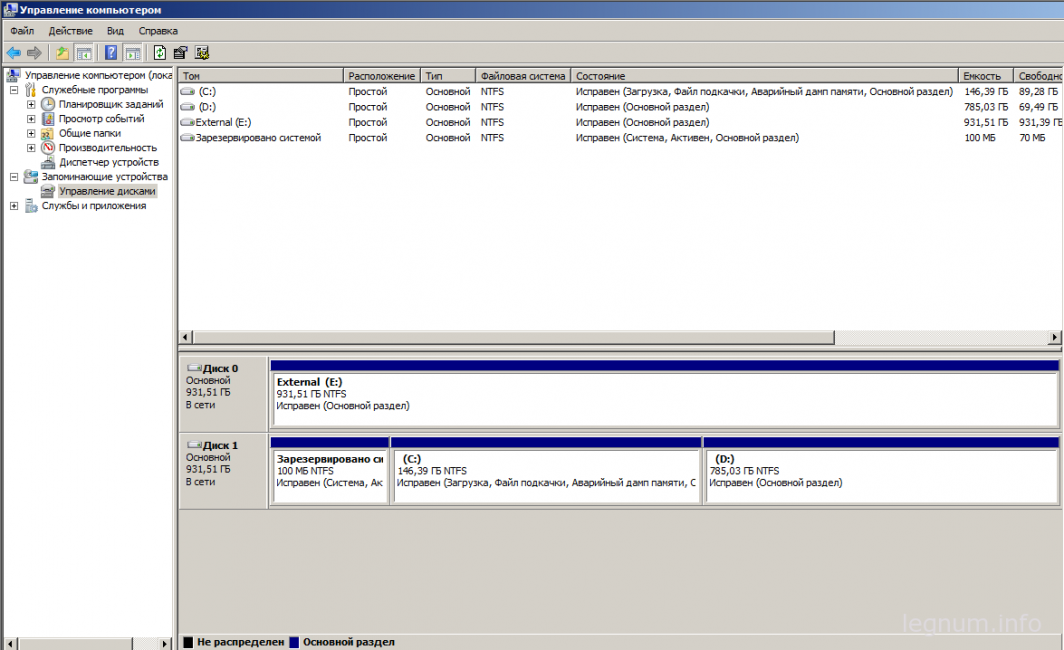Click the Properties toolbar icon
This screenshot has width=1064, height=650.
point(180,53)
